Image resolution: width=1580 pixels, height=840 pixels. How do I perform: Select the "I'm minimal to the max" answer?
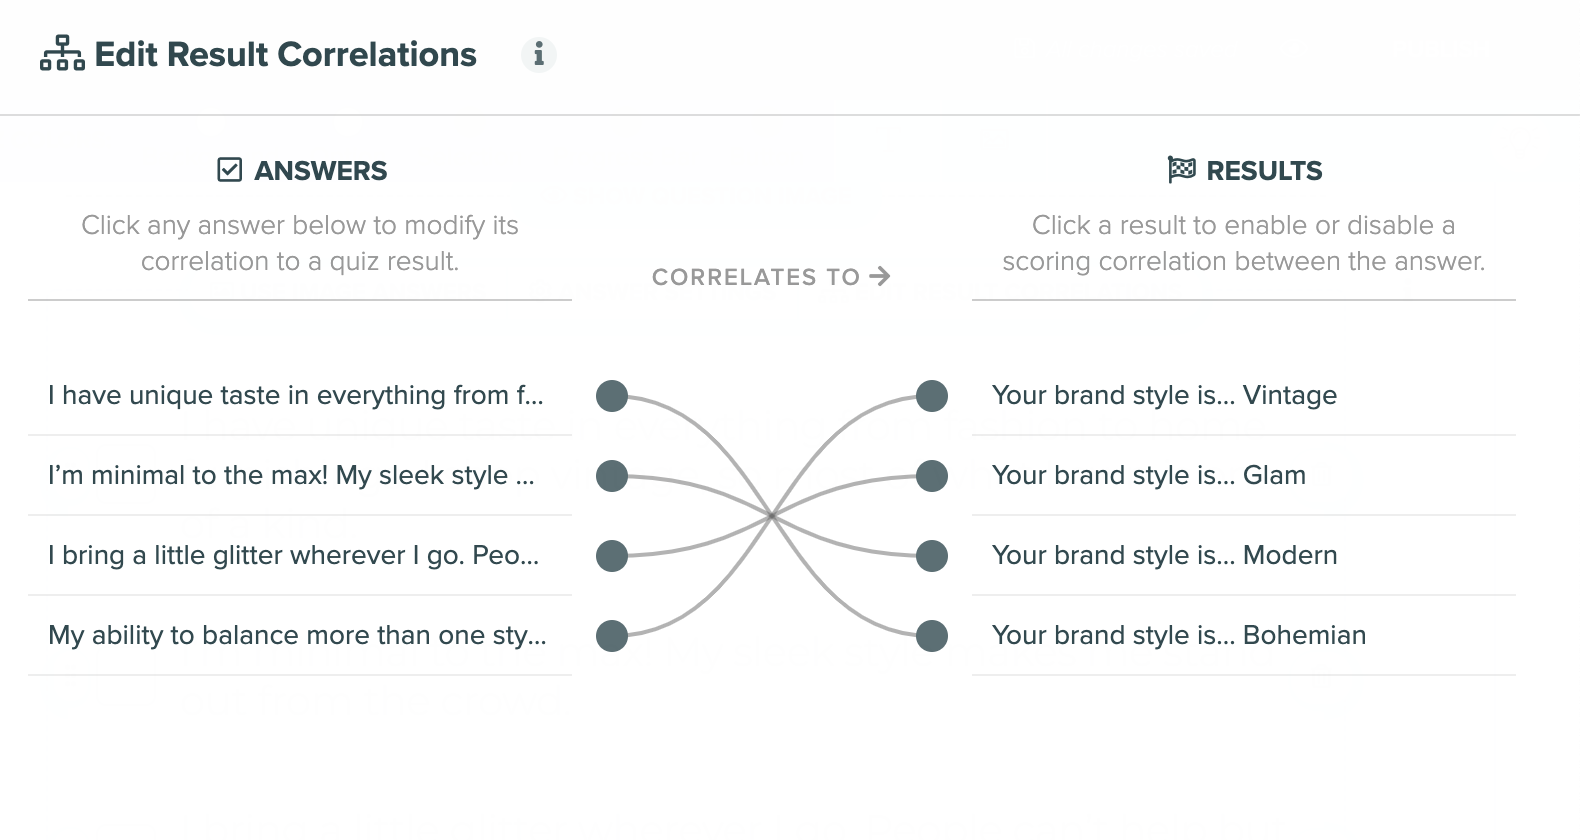click(x=292, y=476)
